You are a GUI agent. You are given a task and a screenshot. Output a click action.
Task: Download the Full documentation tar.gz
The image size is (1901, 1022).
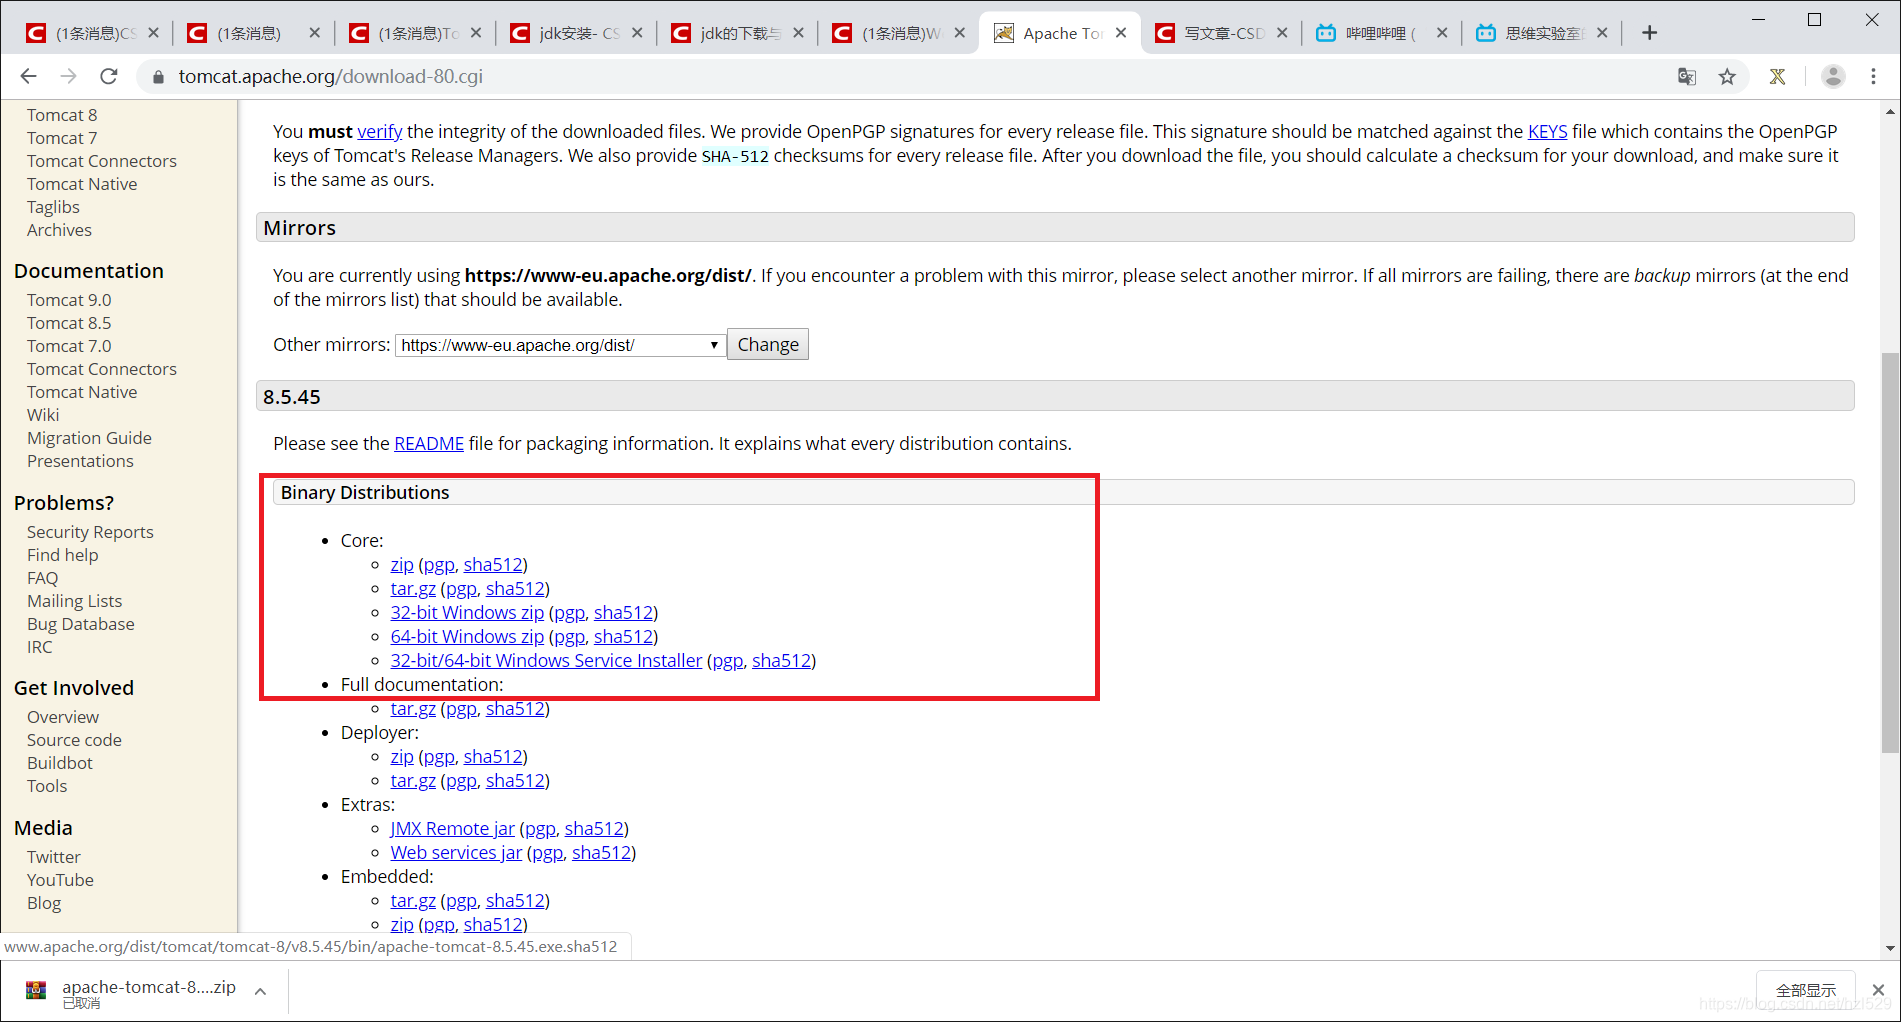pyautogui.click(x=413, y=709)
